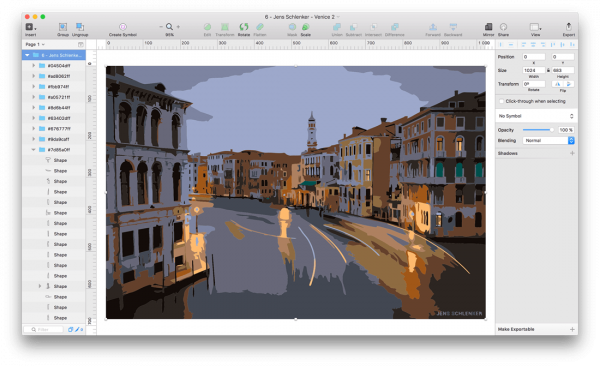Add a shadow with Shadows plus
600x366 pixels.
572,153
